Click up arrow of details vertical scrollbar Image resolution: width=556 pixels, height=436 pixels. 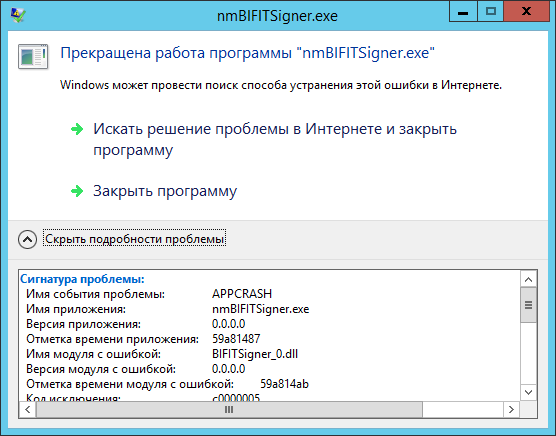click(x=528, y=279)
